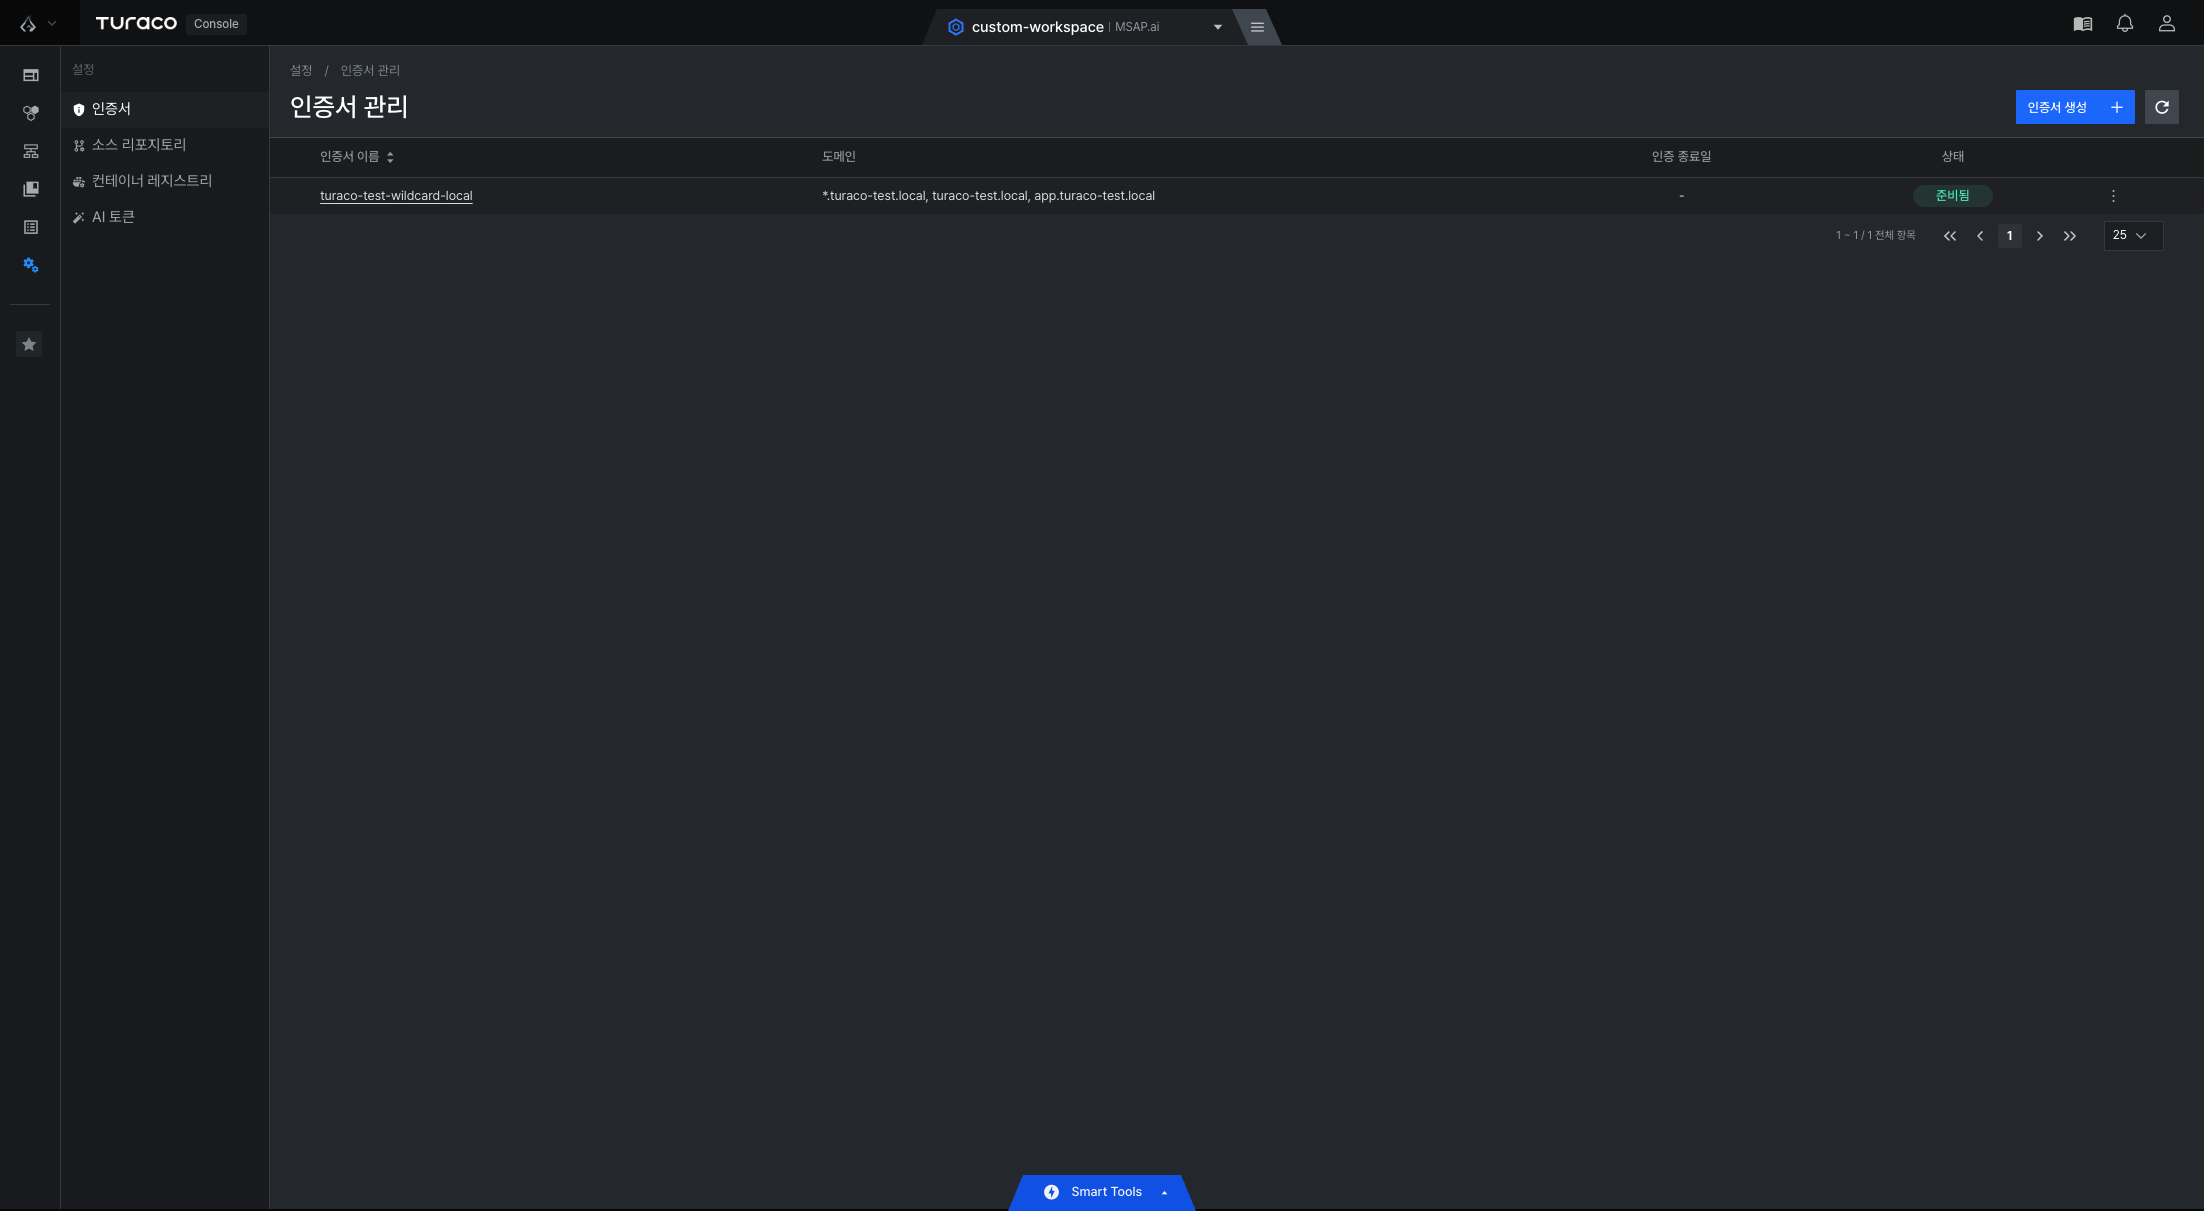Sort by 인증서 이름 column header

coord(357,157)
